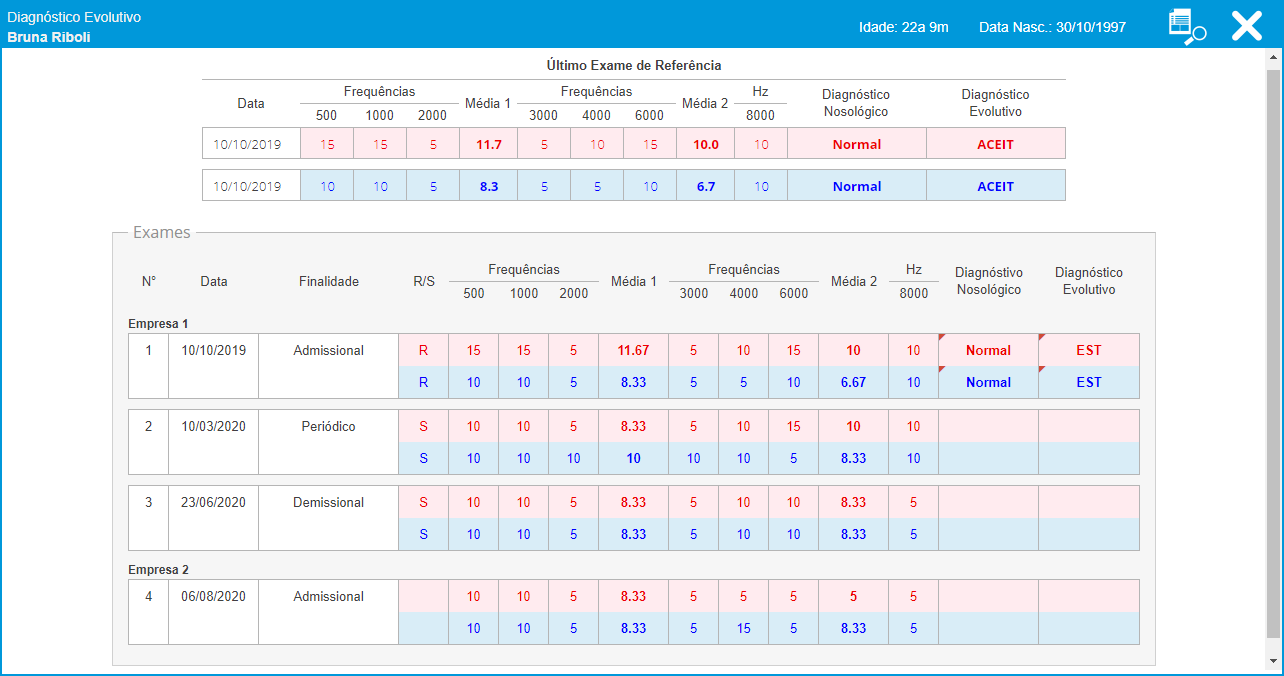1284x676 pixels.
Task: Click the Periódico exam purpose cell
Action: tap(328, 427)
